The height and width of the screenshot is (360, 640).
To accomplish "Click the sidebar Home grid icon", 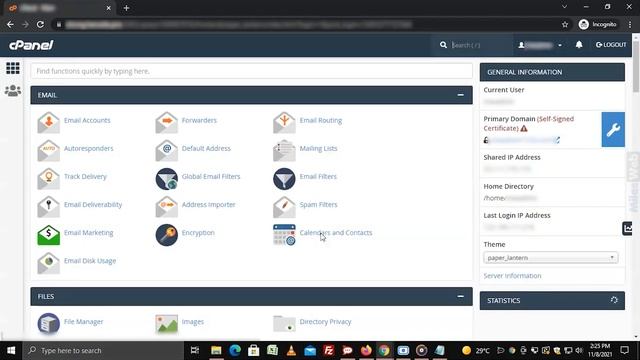I will (13, 68).
